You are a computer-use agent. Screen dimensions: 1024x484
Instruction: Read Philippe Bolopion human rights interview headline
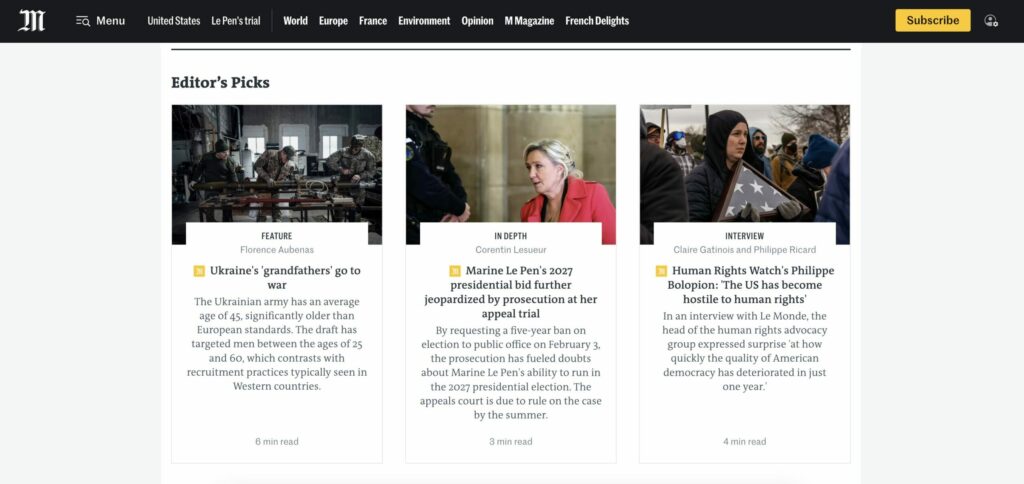click(751, 285)
